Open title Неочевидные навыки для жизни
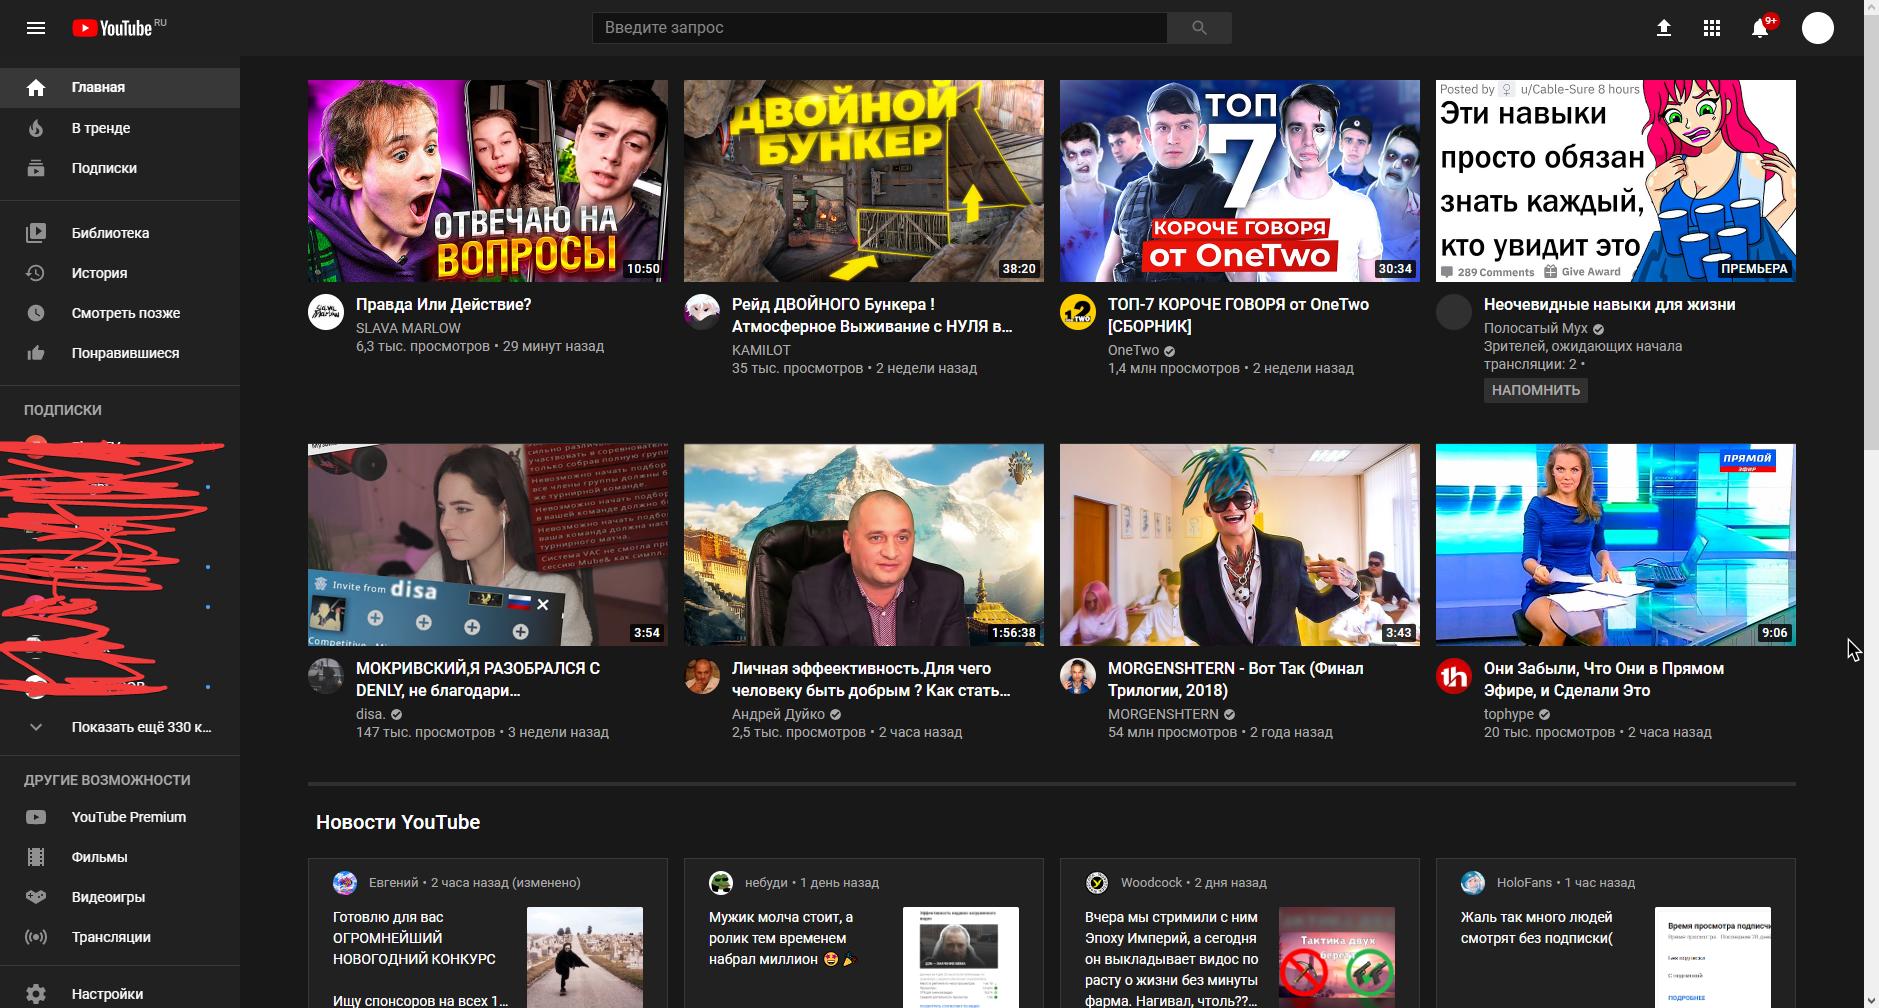Screen dimensions: 1879x1008 pyautogui.click(x=1609, y=304)
